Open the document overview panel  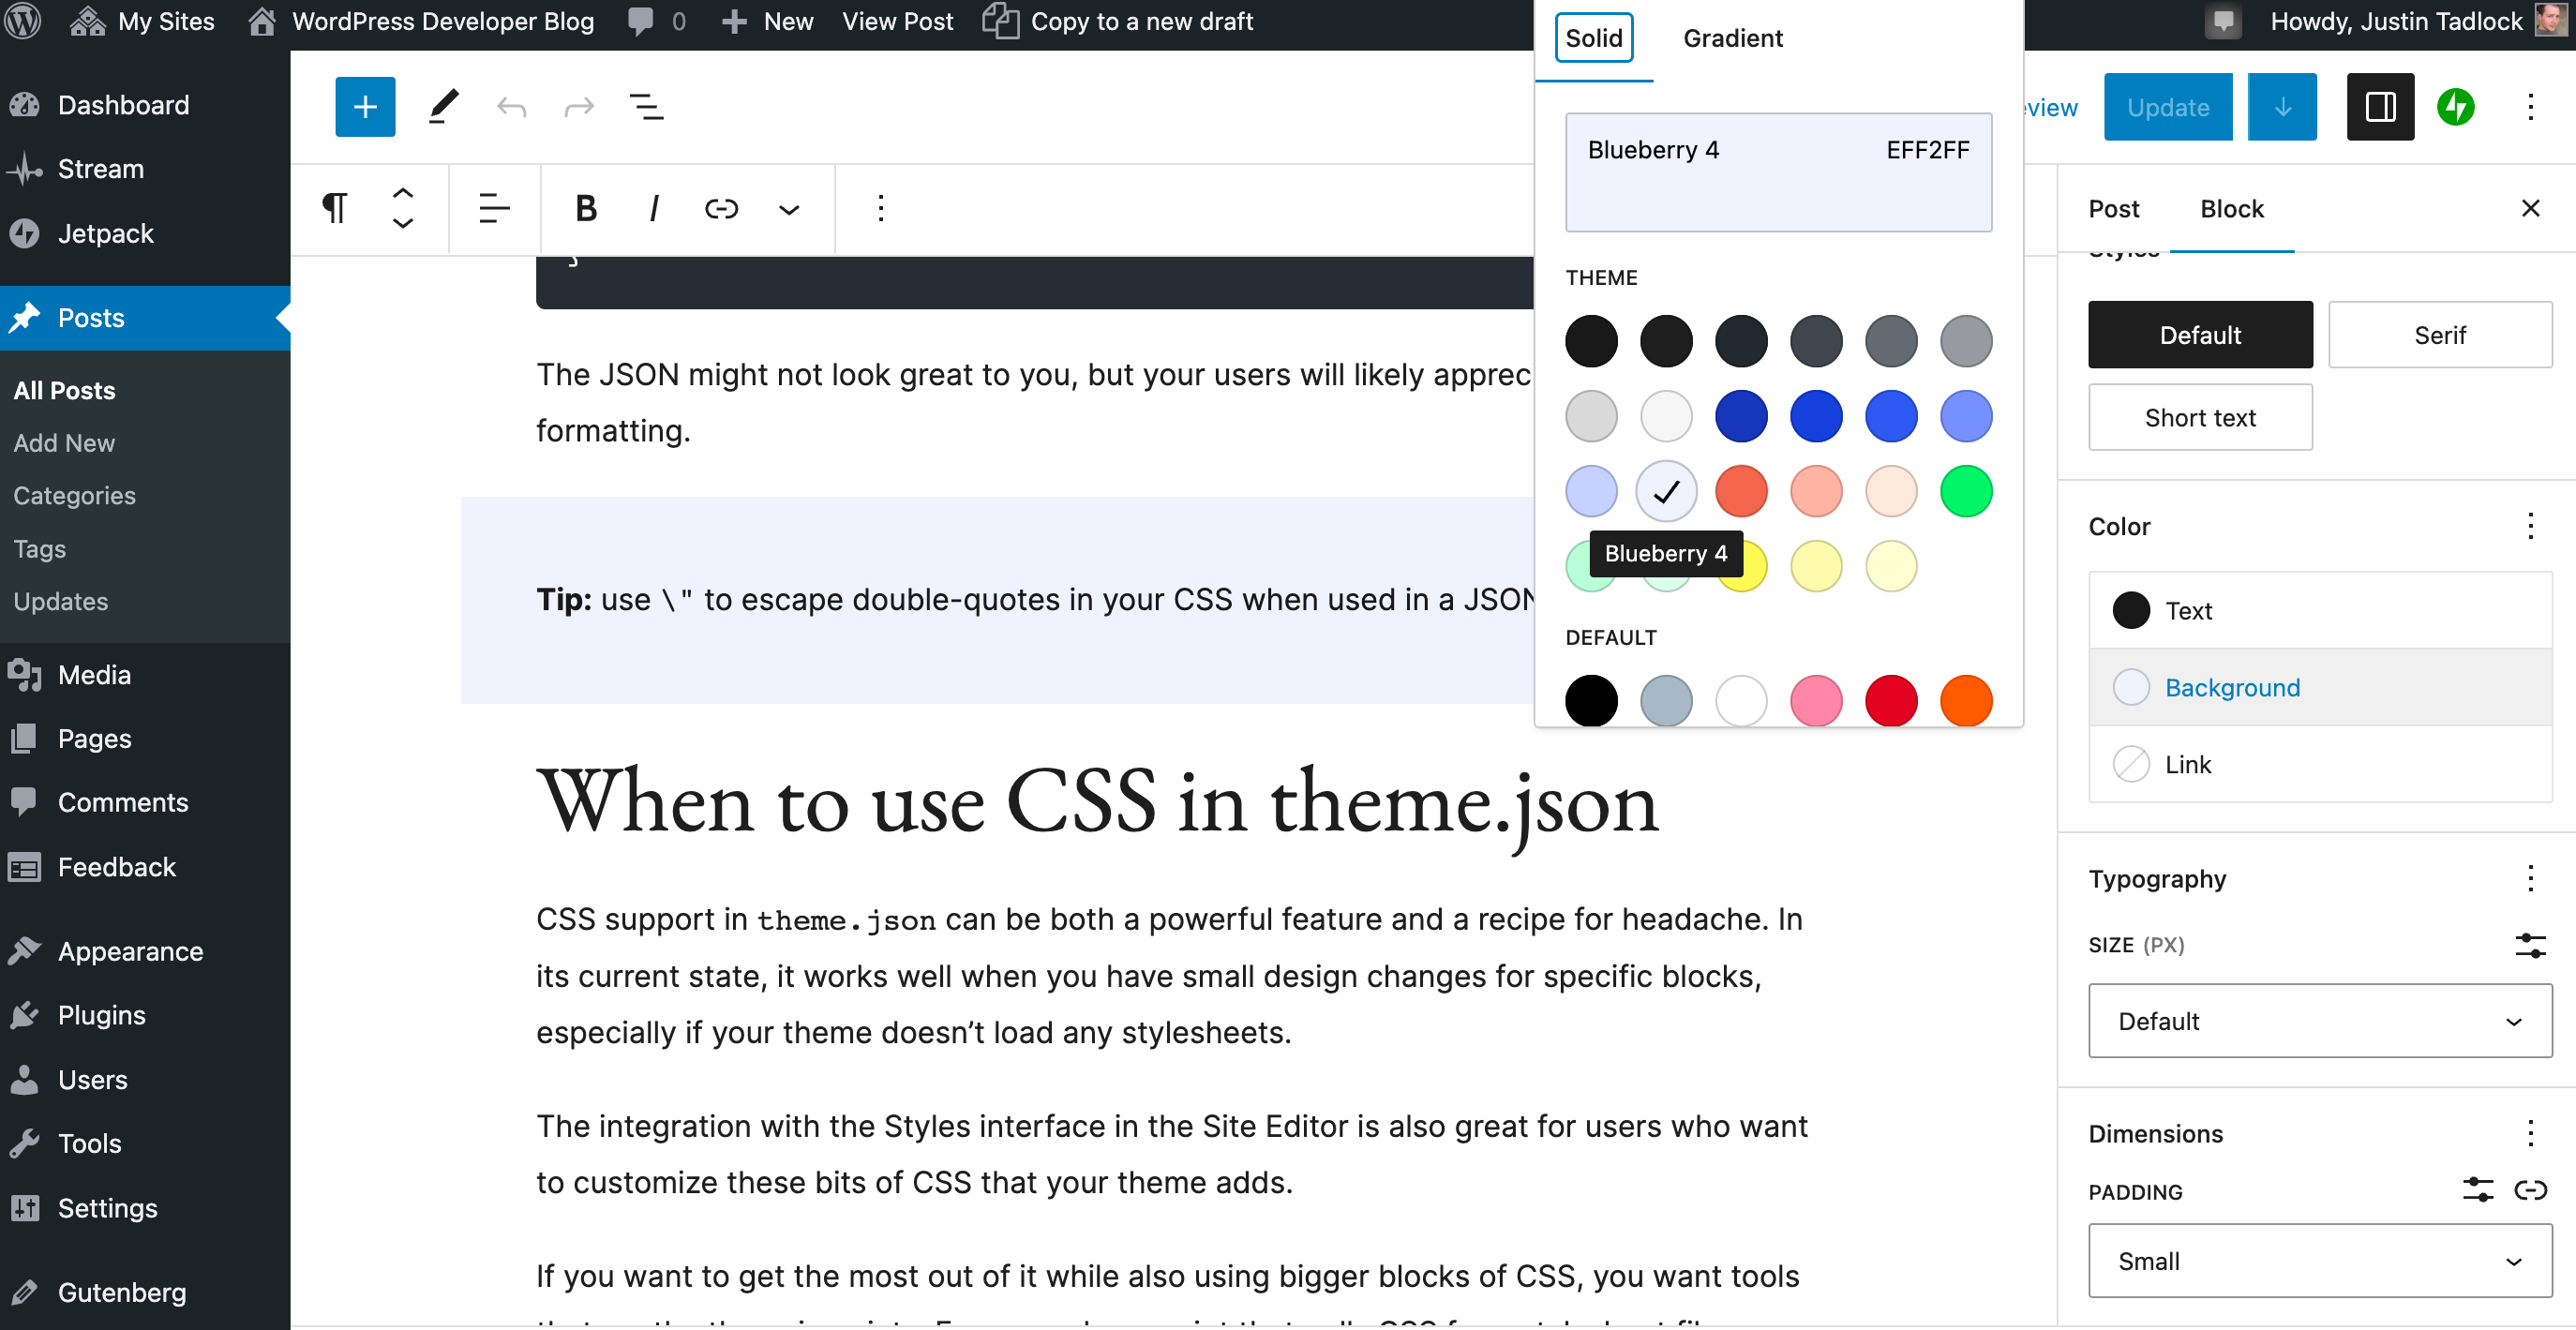pos(647,107)
